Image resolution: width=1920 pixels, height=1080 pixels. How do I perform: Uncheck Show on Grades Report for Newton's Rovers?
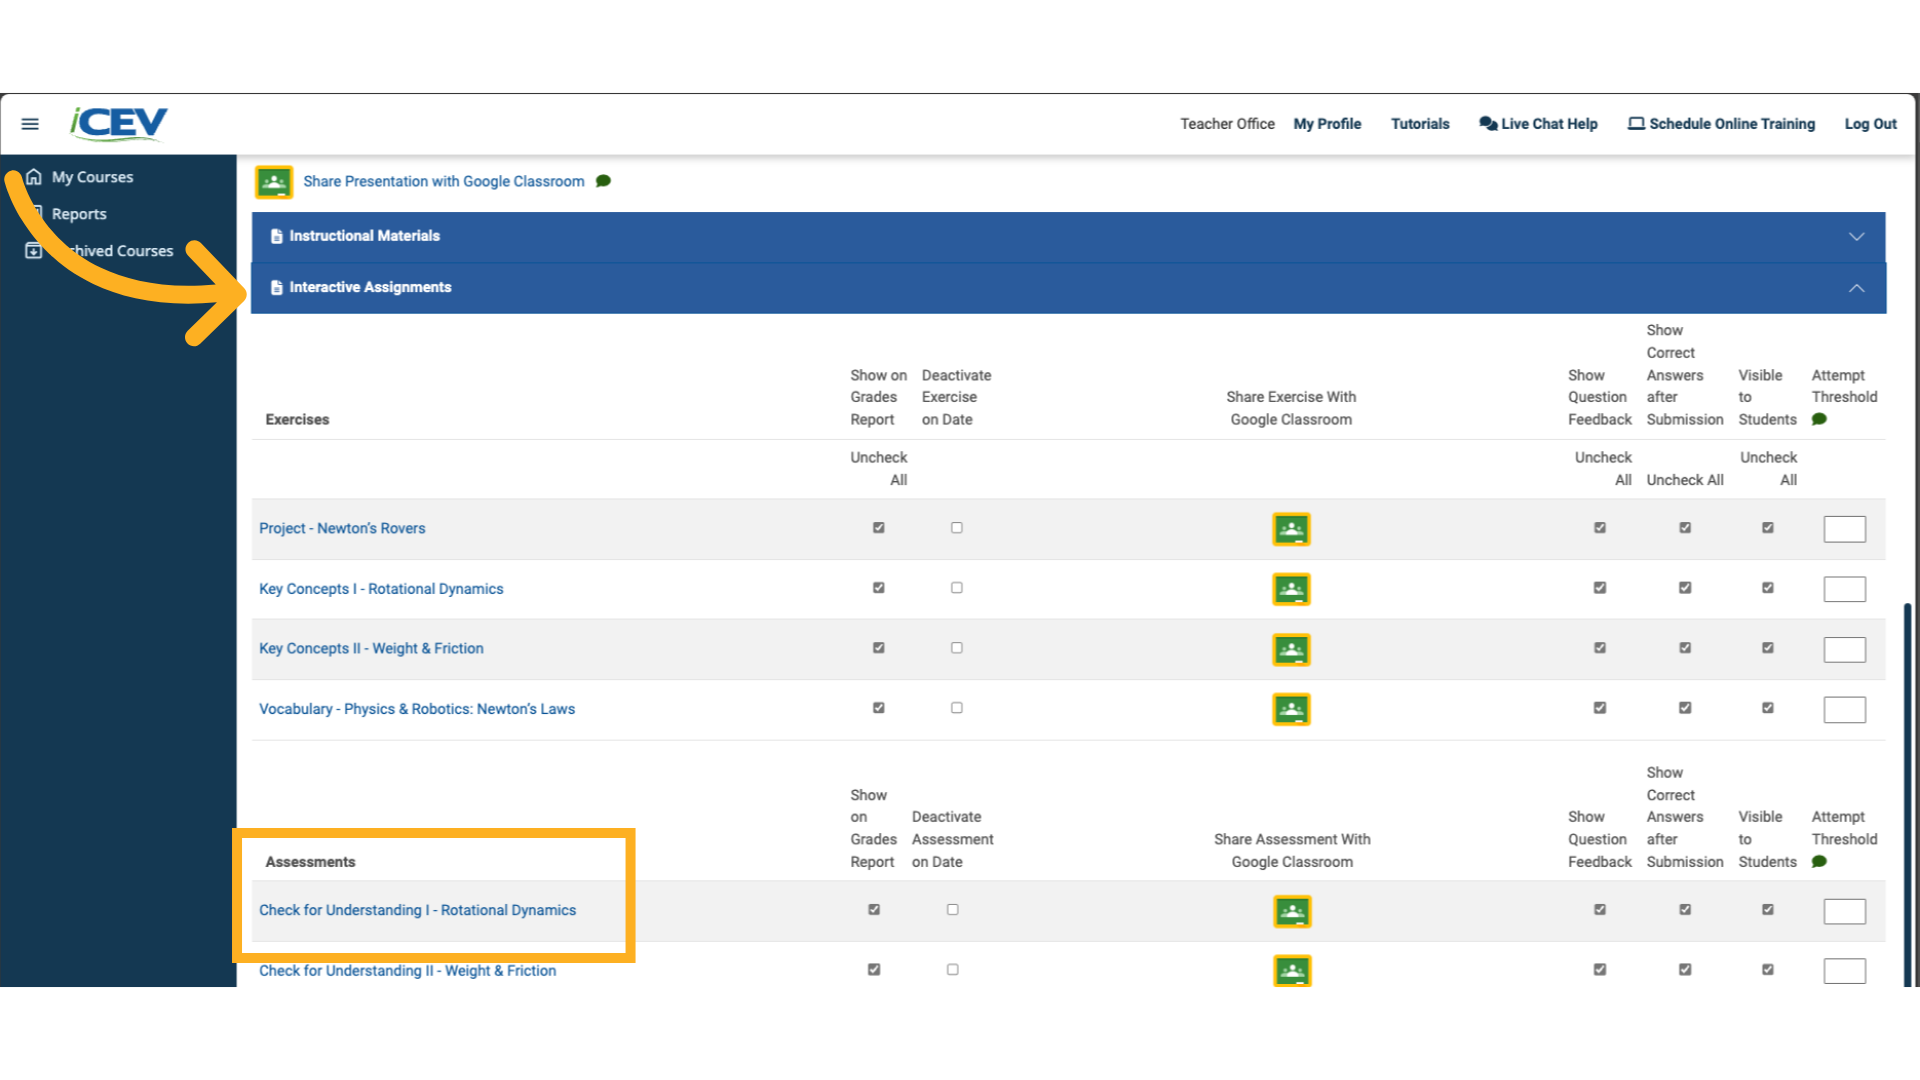point(879,527)
